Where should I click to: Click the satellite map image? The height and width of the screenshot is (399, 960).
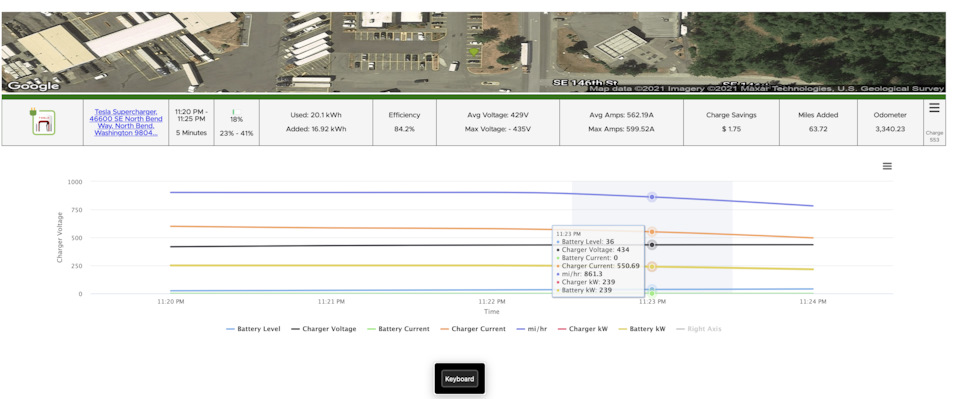tap(473, 53)
